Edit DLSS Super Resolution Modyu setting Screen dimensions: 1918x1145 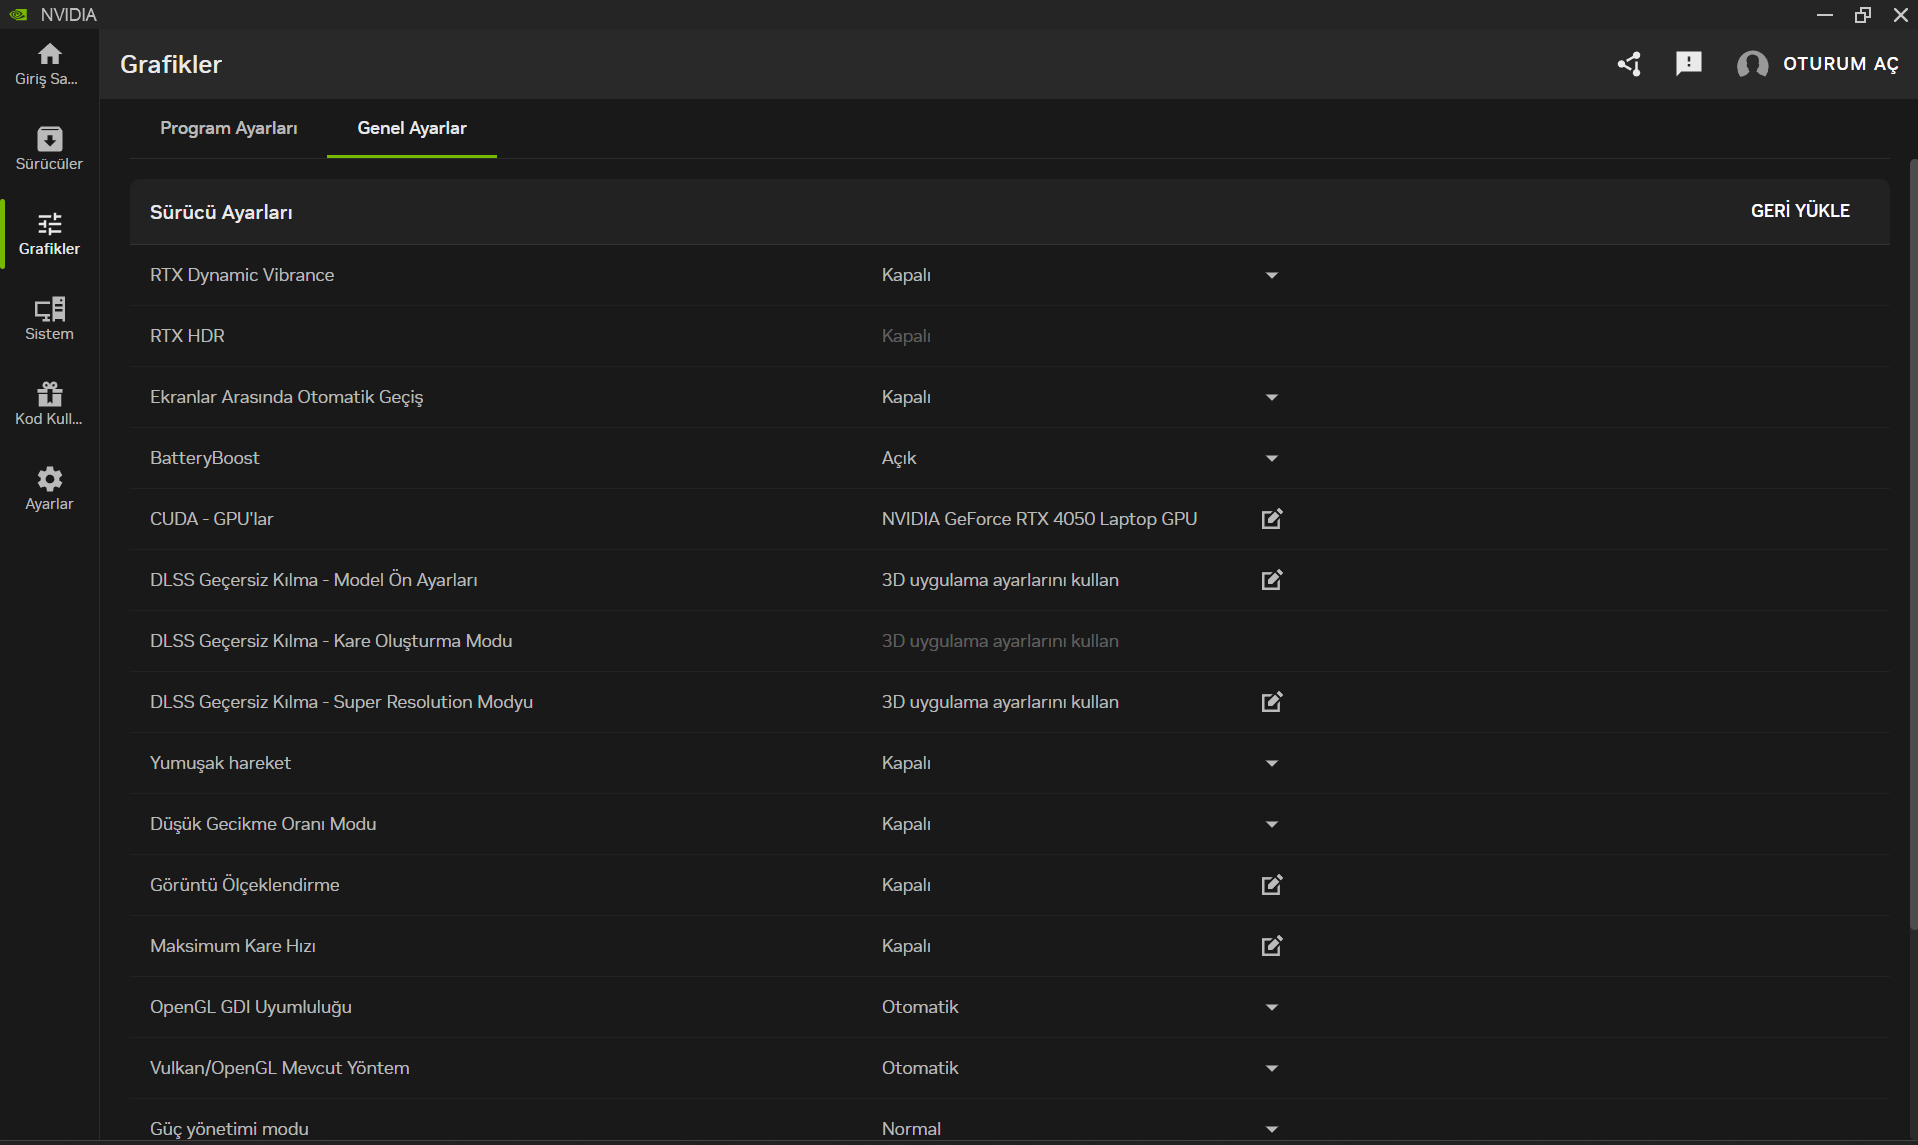click(1271, 702)
